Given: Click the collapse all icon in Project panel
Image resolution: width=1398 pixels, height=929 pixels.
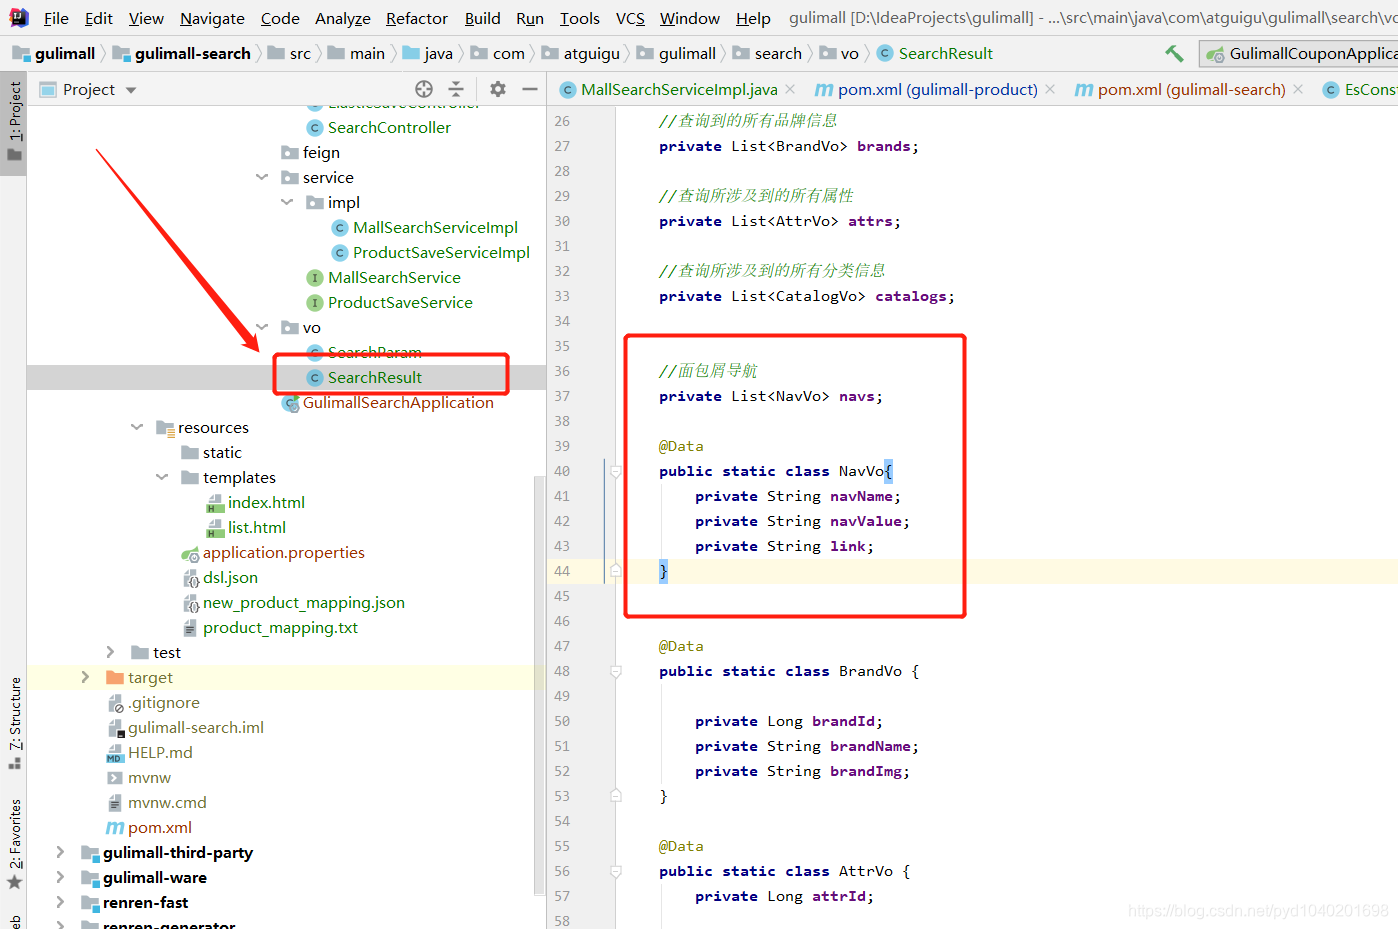Looking at the screenshot, I should point(456,89).
